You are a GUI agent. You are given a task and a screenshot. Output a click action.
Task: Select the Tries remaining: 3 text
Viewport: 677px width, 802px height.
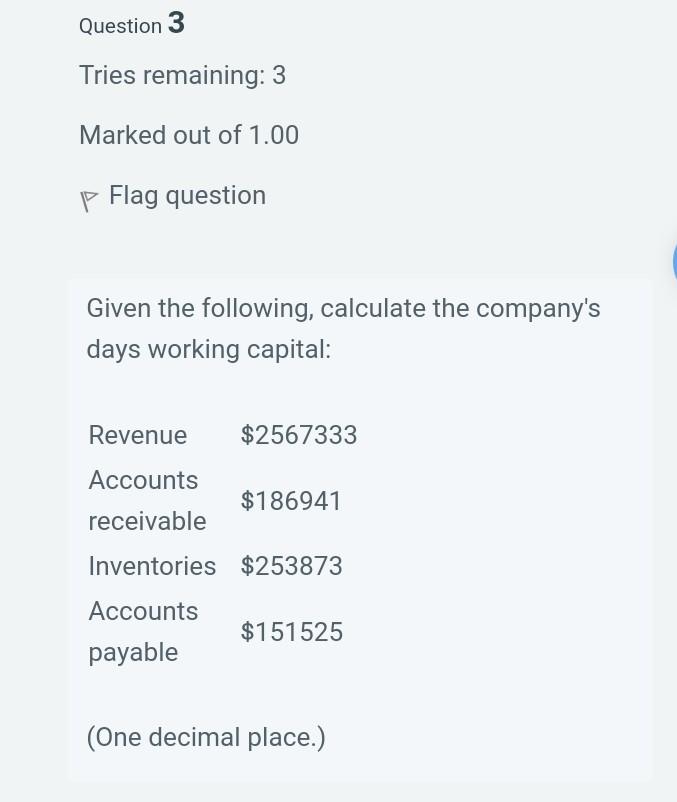tap(182, 75)
